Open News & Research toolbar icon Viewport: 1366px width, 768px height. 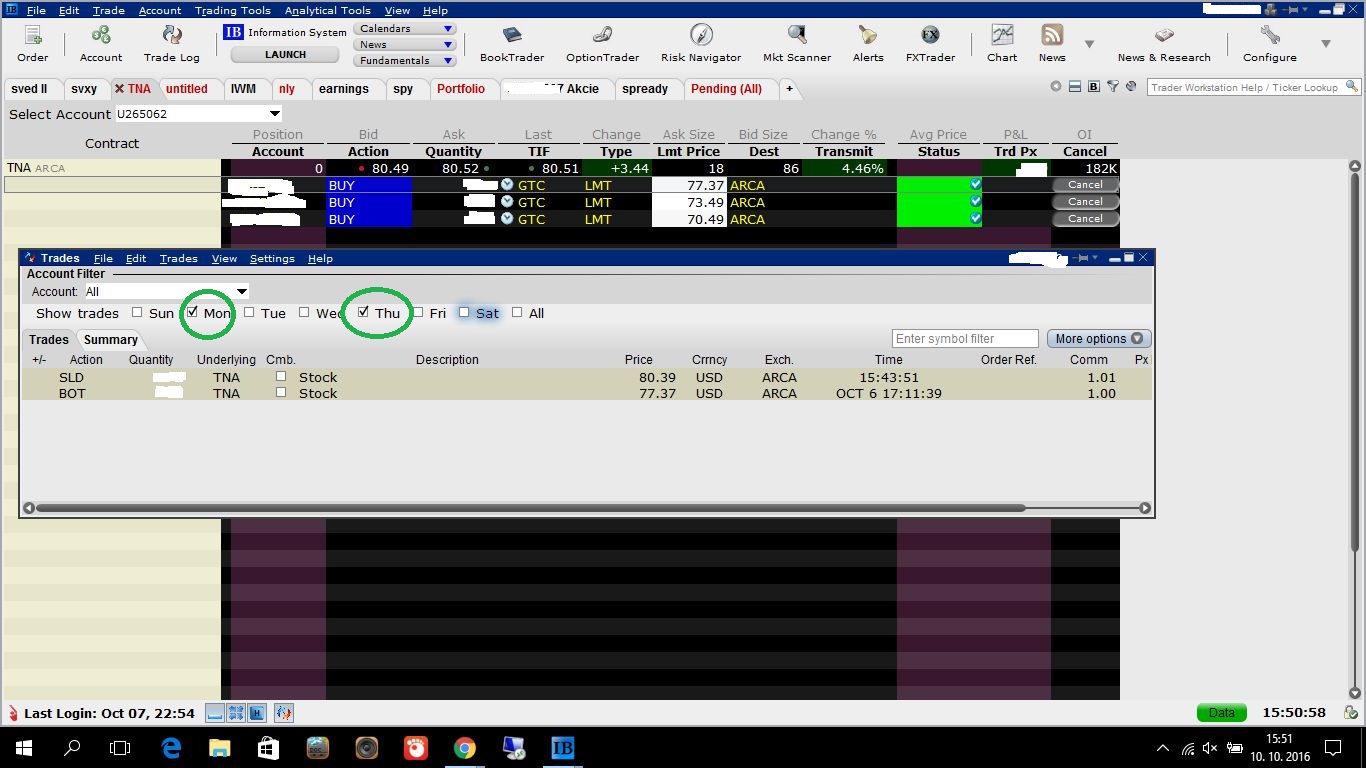point(1164,44)
